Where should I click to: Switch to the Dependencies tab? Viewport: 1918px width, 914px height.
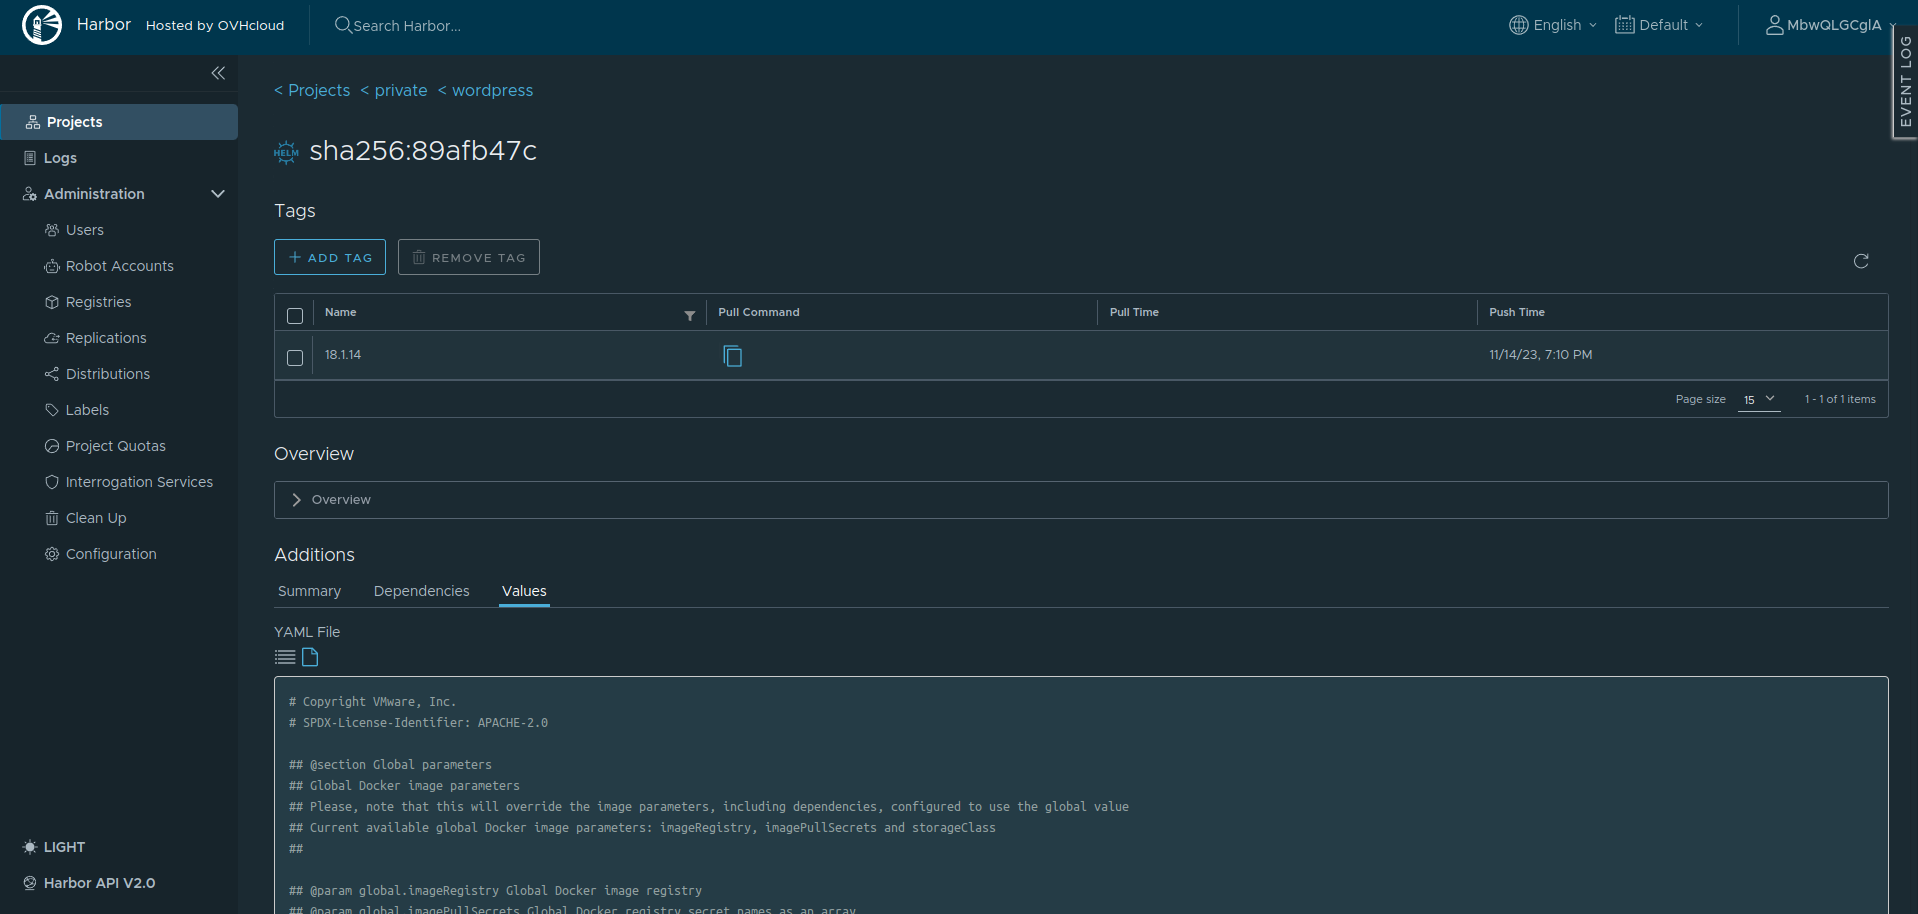(421, 591)
